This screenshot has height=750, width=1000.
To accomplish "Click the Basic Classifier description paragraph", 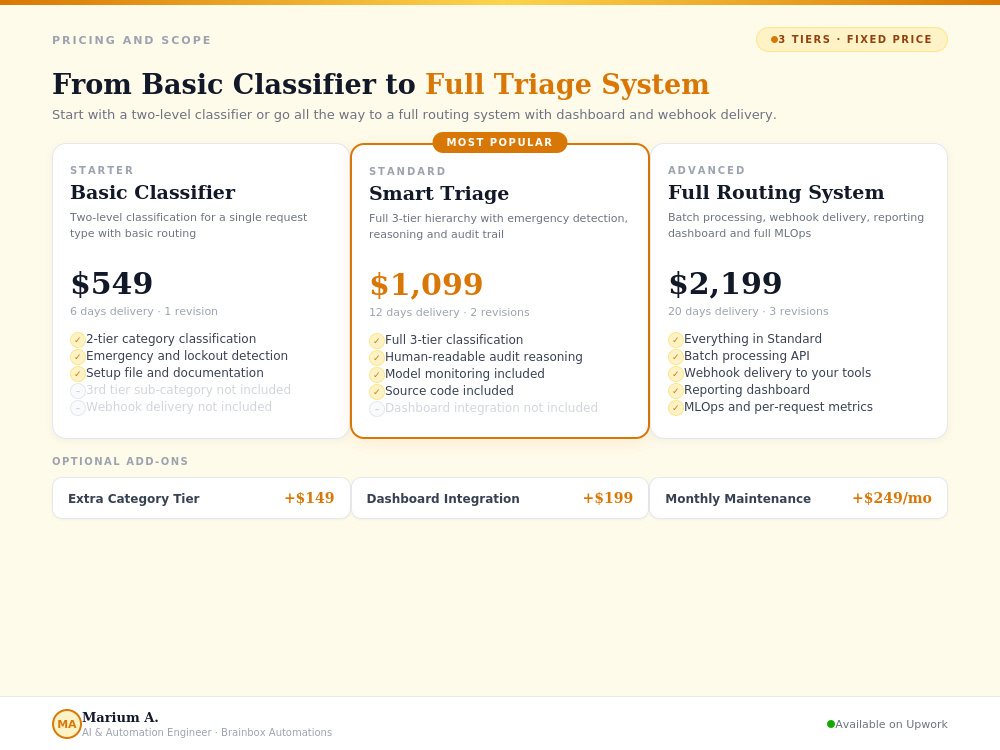I will pos(189,225).
